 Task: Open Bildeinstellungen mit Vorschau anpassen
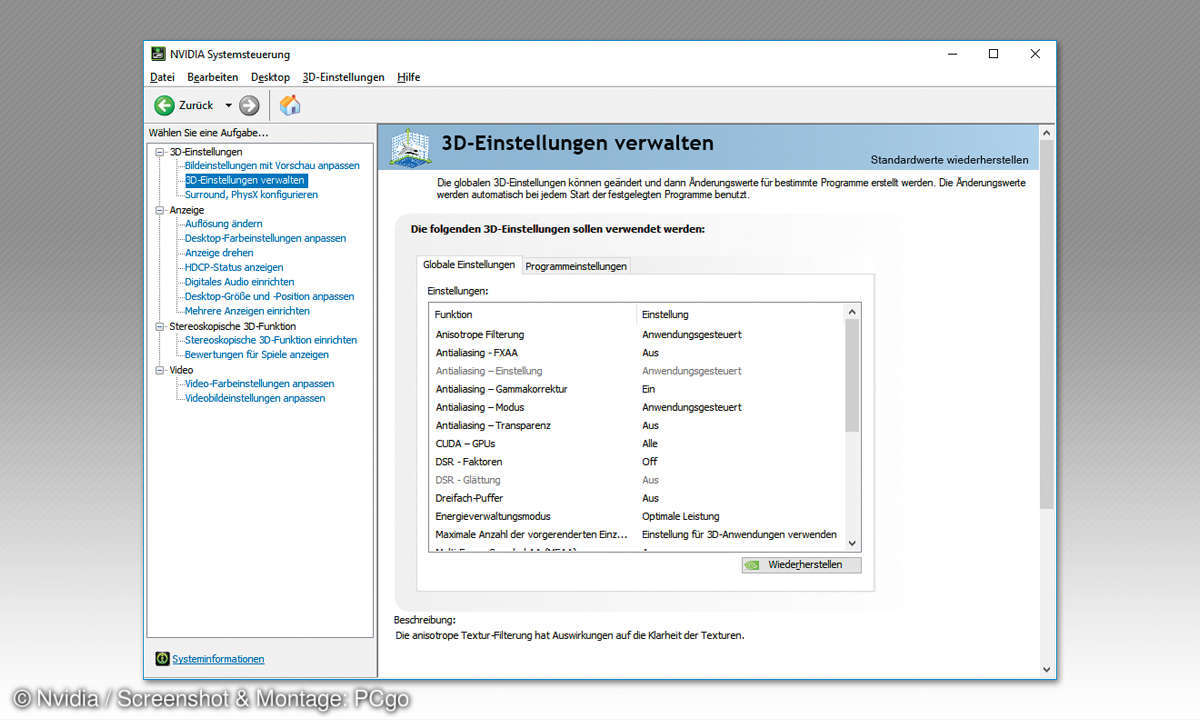(272, 166)
